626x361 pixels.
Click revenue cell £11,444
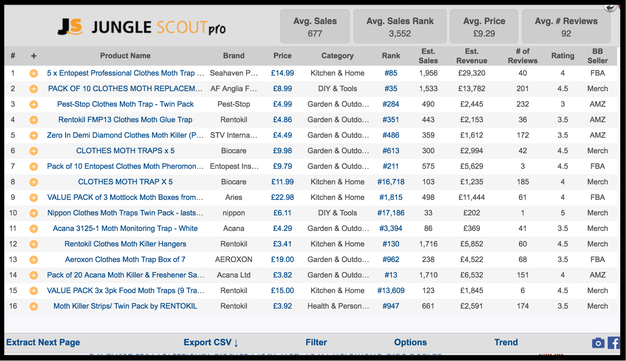coord(471,197)
